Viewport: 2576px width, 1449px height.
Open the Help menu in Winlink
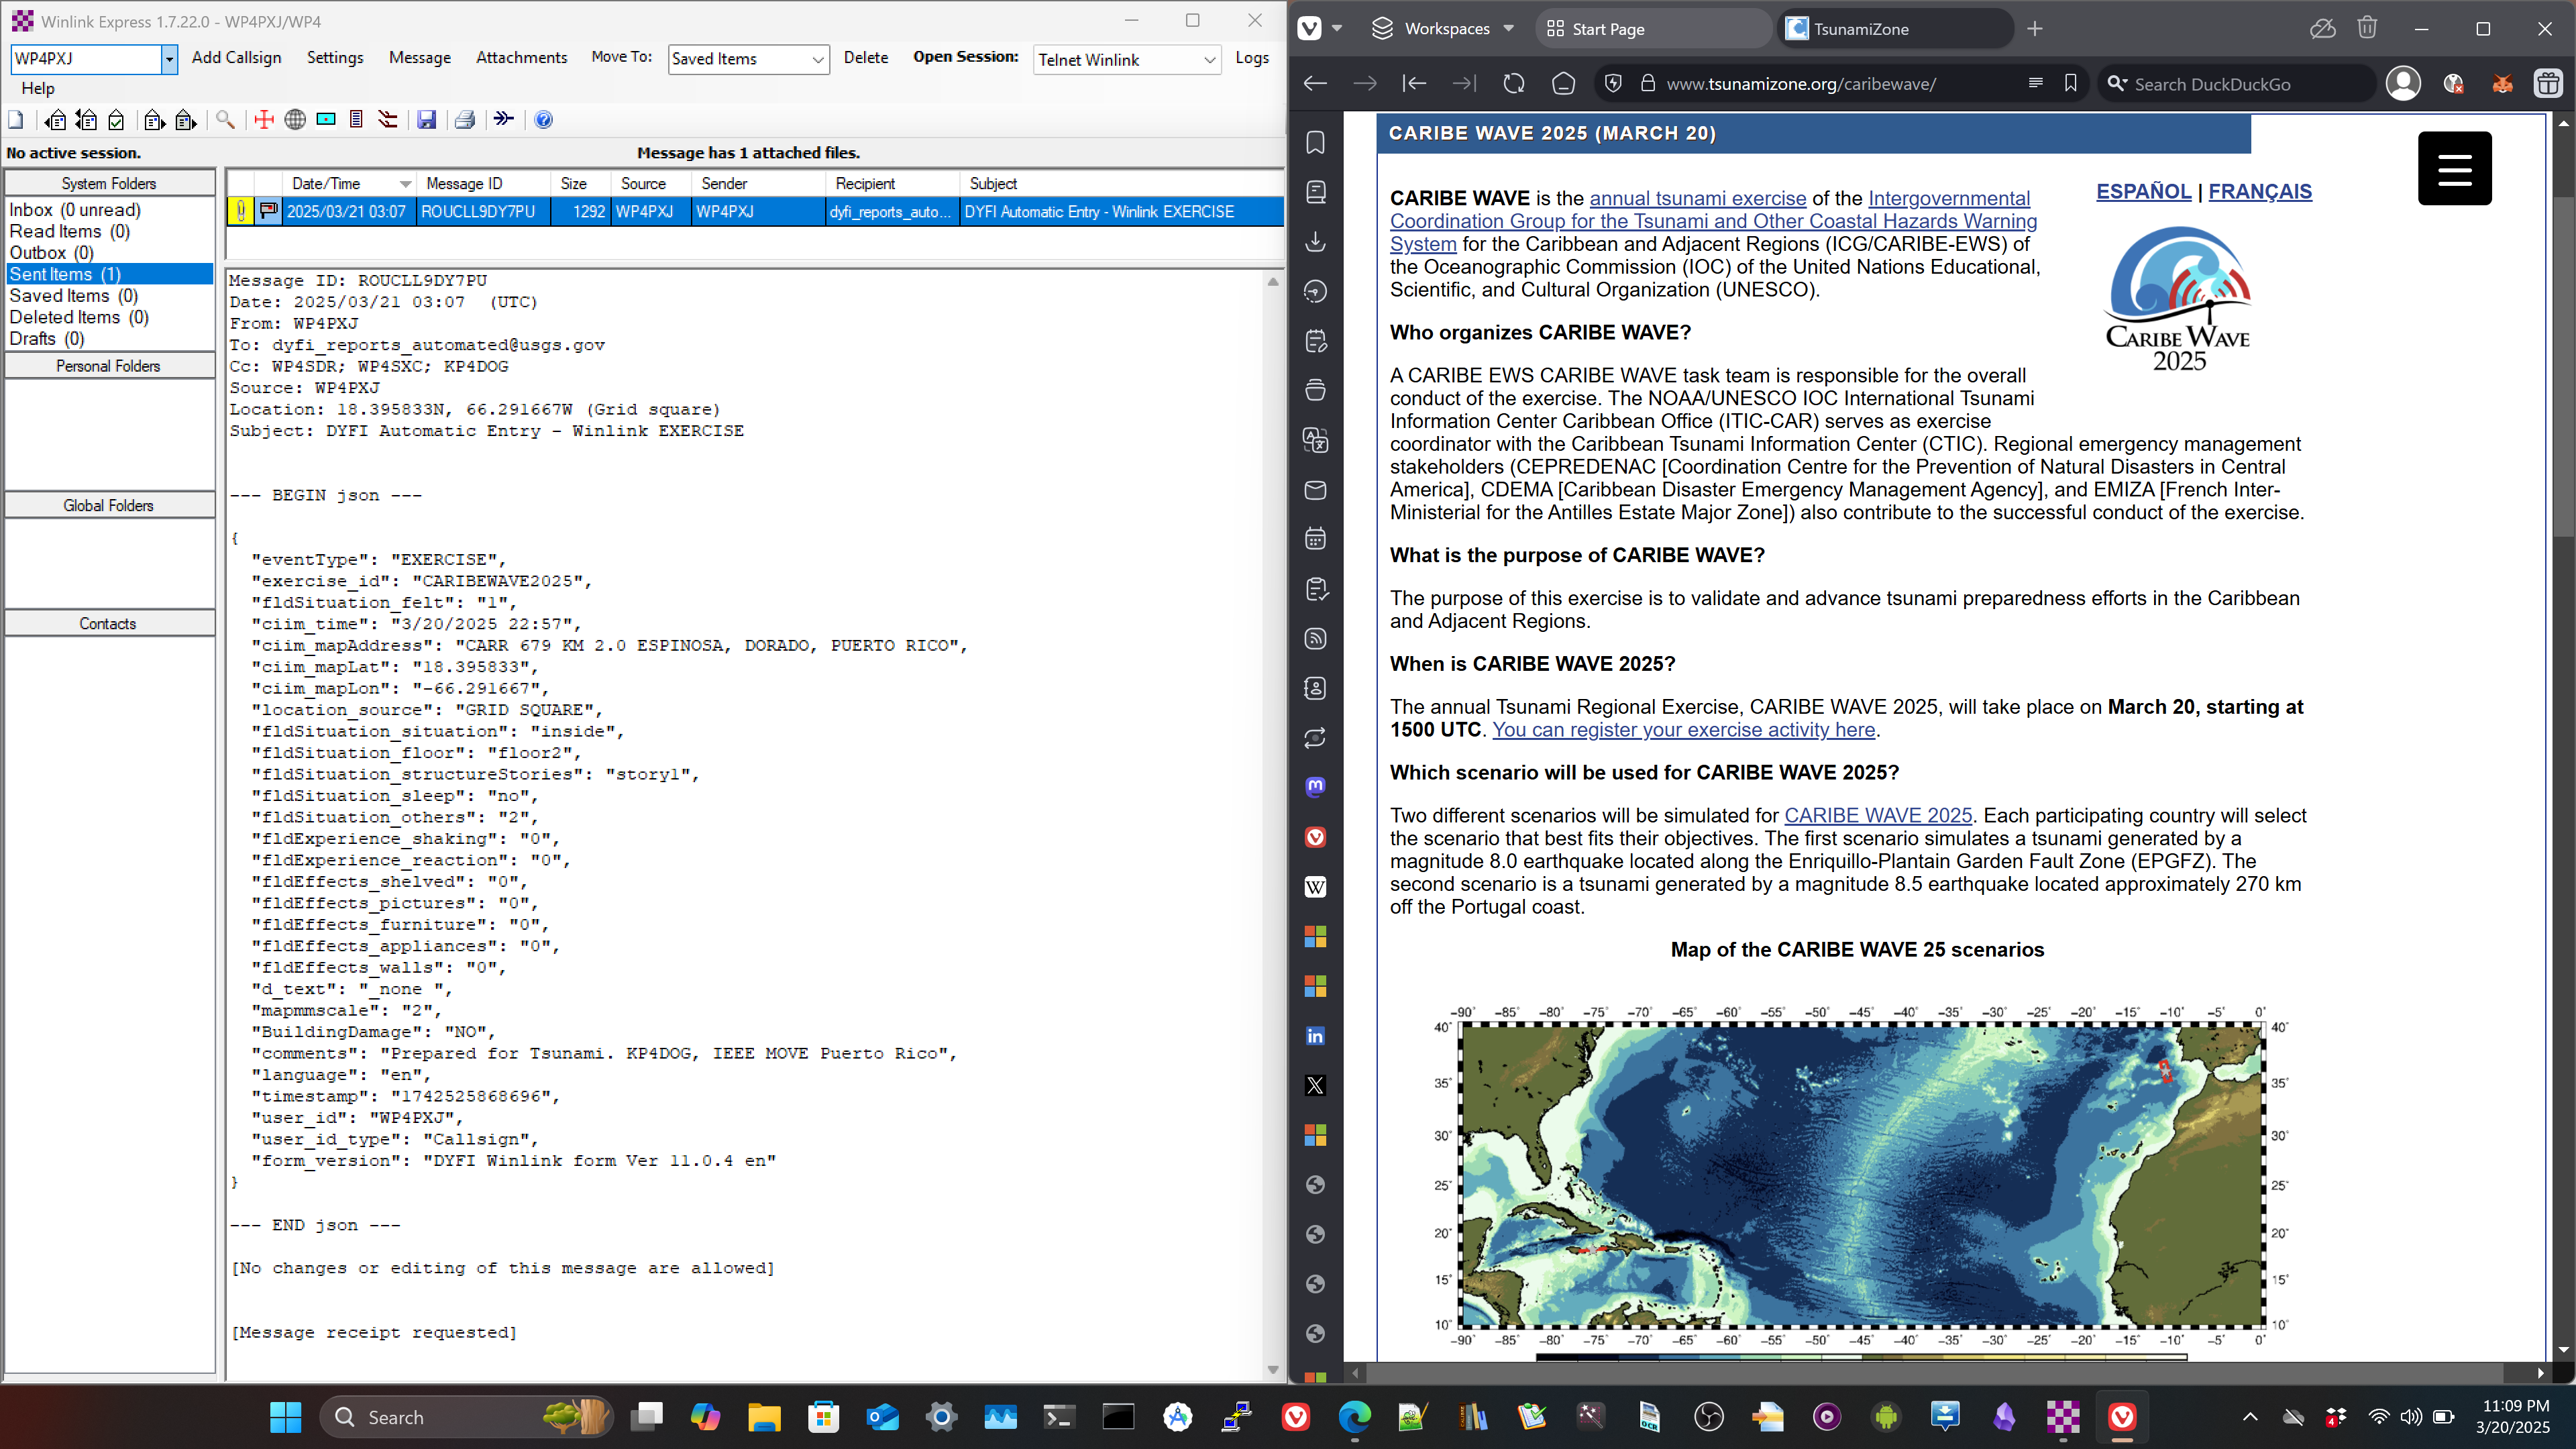click(38, 88)
